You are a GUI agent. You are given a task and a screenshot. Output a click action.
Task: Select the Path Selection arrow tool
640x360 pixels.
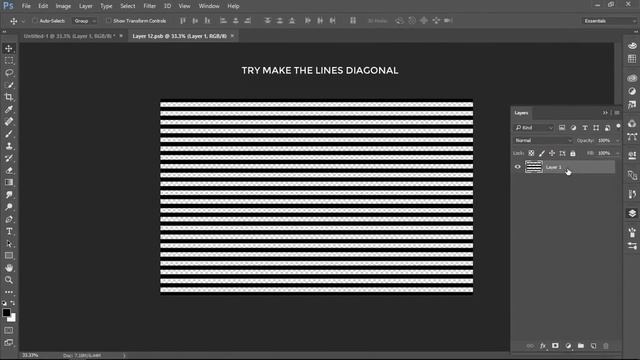pyautogui.click(x=9, y=244)
